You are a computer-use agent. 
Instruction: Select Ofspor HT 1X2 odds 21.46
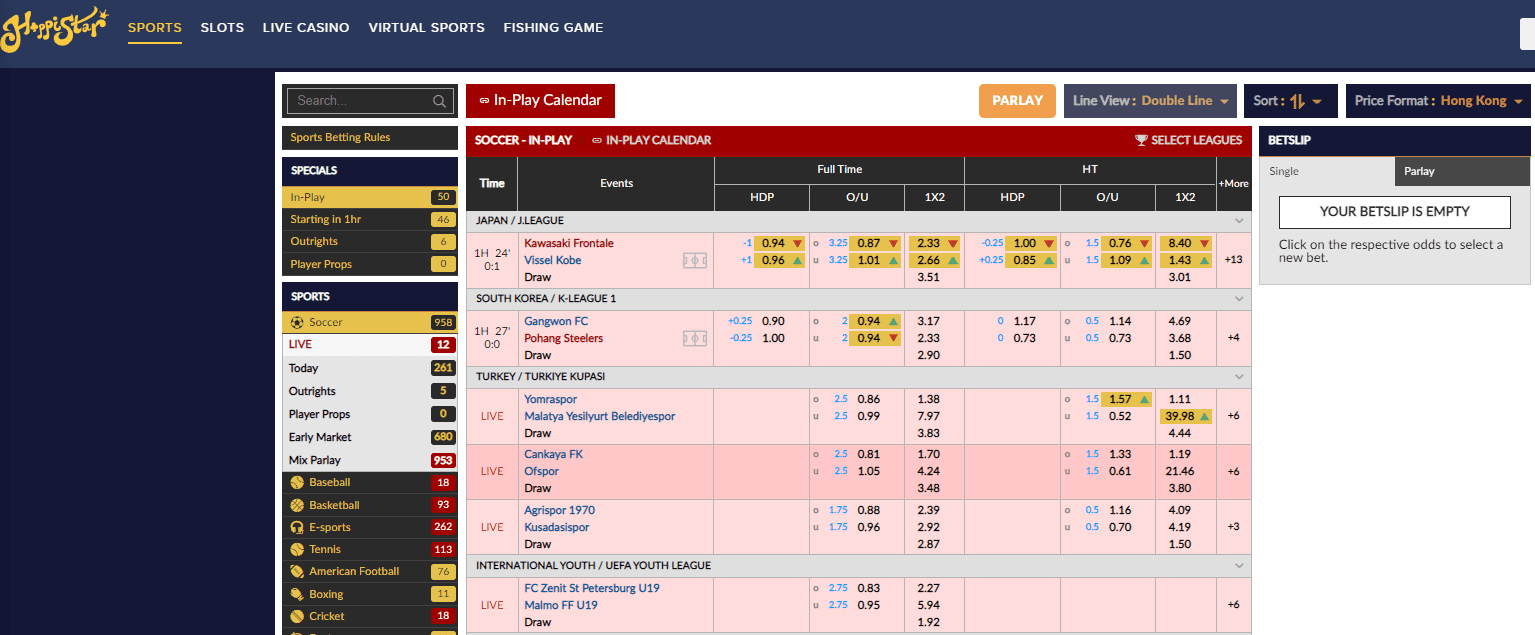pyautogui.click(x=1180, y=471)
